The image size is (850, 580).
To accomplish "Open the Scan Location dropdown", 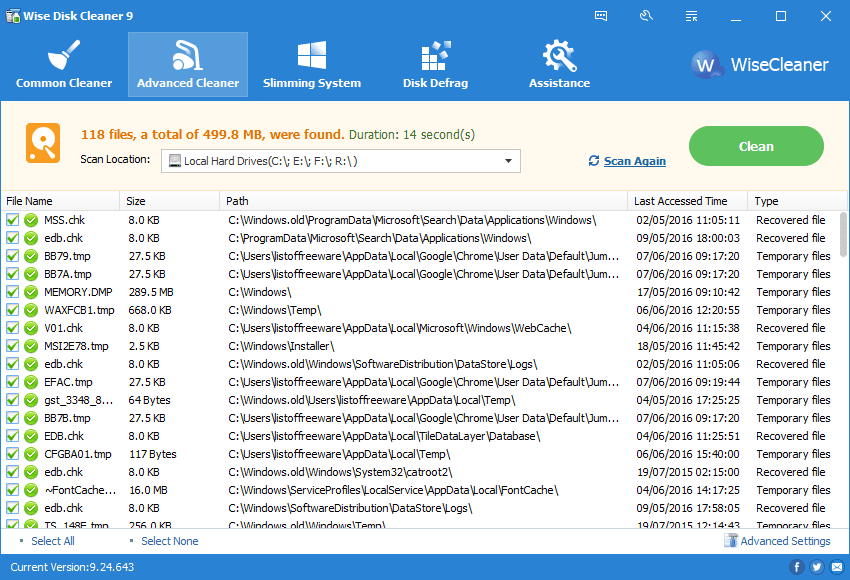I will pos(340,161).
